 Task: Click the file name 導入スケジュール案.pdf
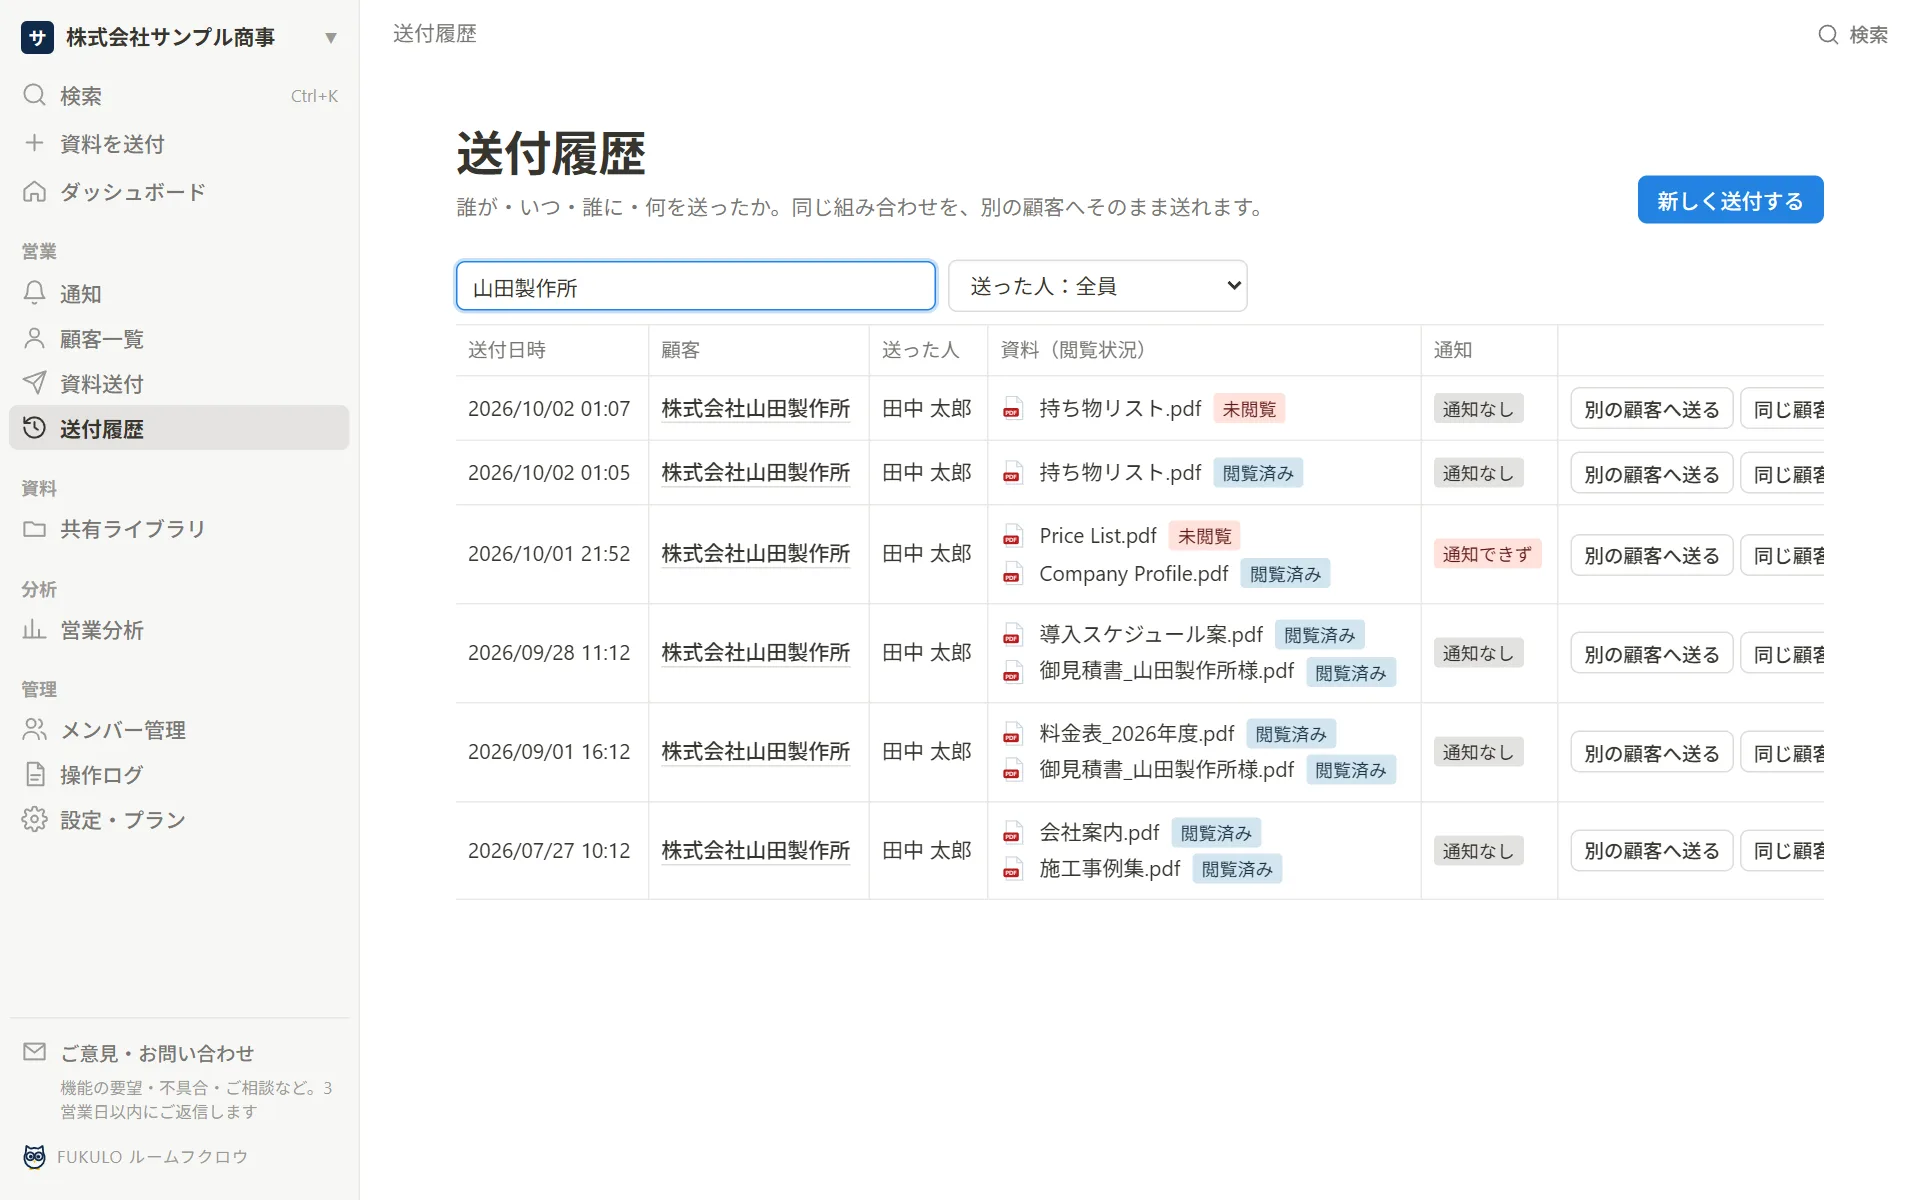[x=1151, y=635]
